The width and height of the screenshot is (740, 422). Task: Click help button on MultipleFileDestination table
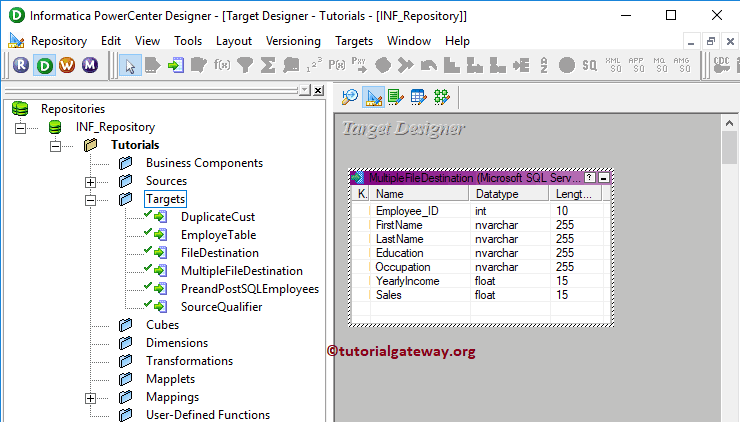click(589, 177)
